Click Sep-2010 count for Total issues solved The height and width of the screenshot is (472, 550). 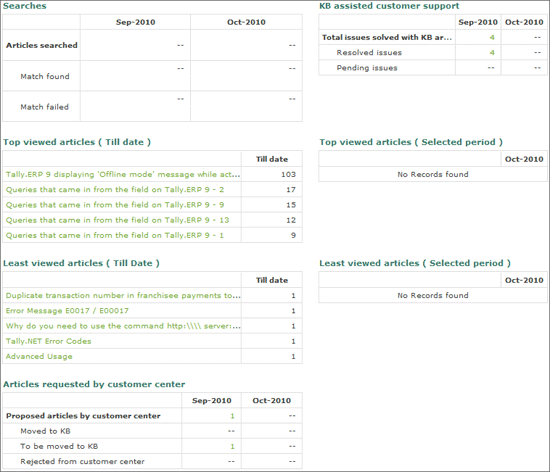point(492,37)
